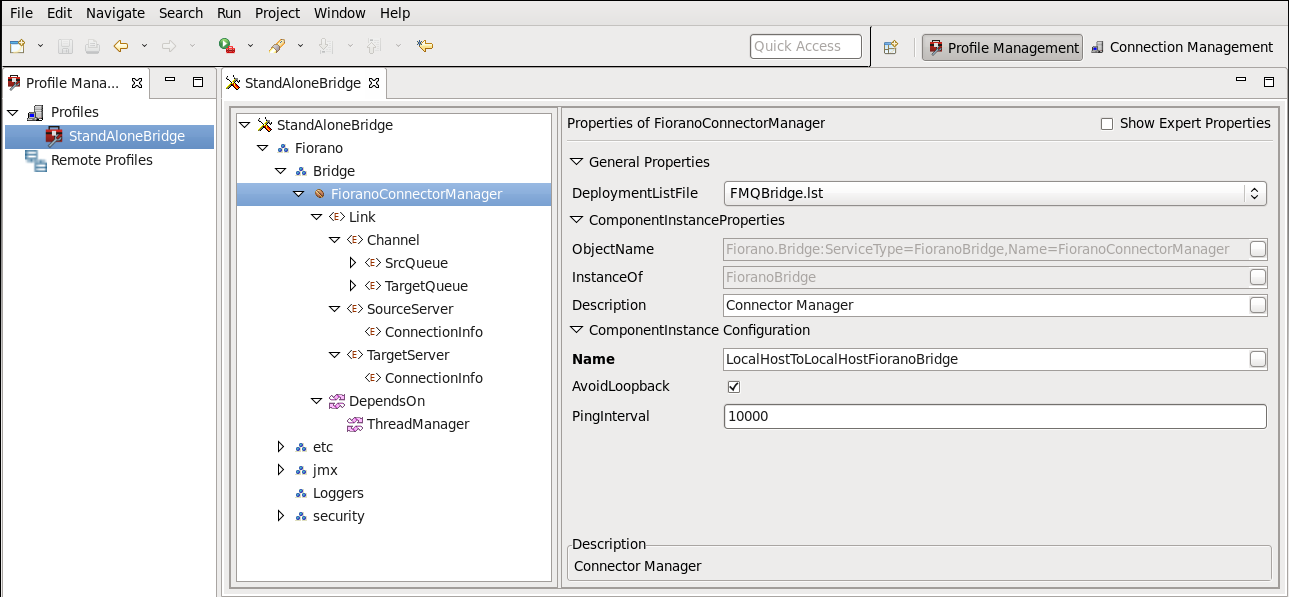
Task: Open the Window menu
Action: 339,13
